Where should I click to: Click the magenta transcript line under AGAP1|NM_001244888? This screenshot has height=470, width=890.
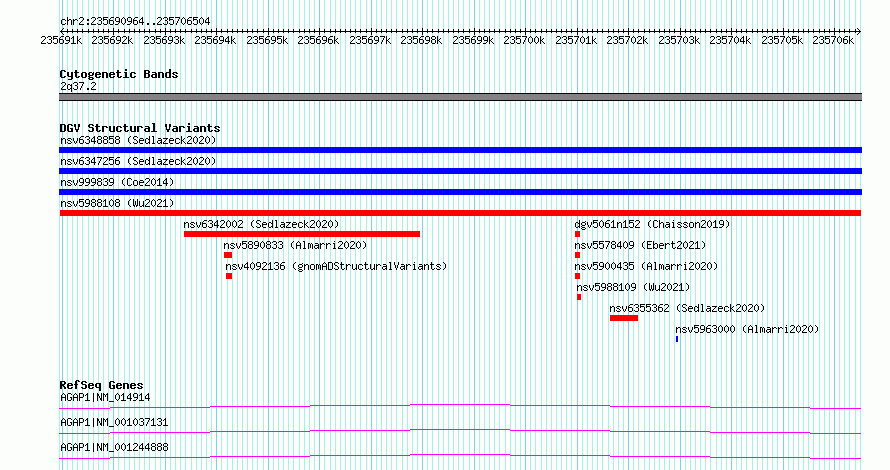460,456
